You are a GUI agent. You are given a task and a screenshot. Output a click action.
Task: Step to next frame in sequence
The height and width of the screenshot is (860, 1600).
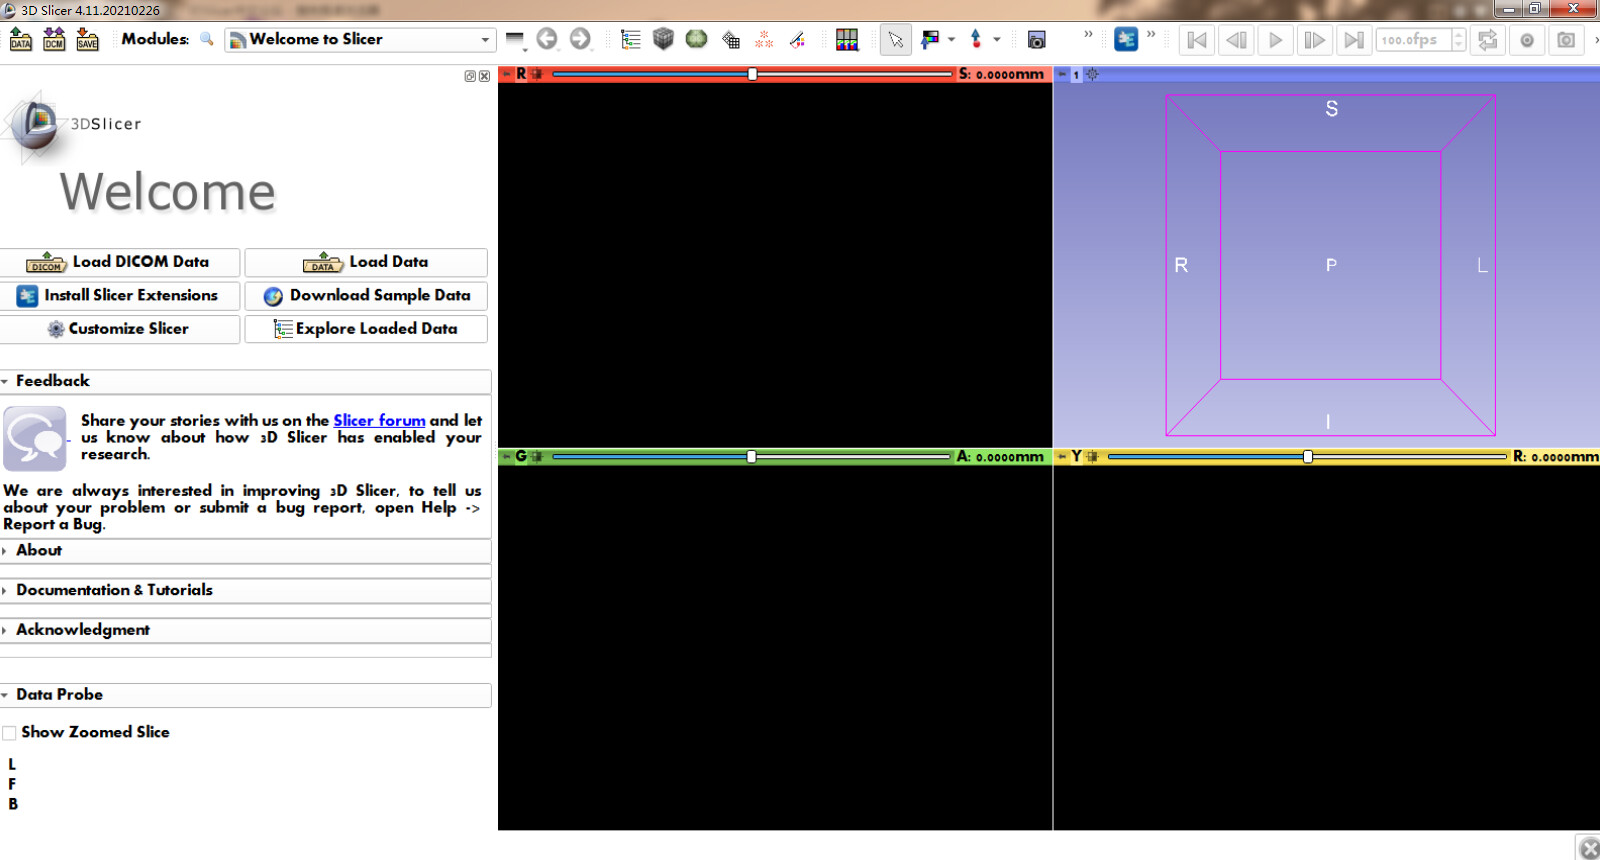click(x=1315, y=40)
